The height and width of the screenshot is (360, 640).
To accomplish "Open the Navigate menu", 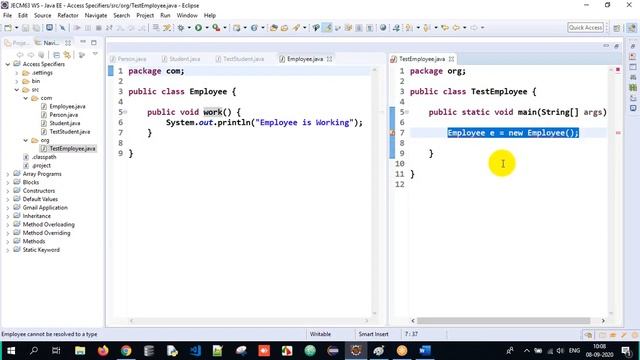I will (x=96, y=16).
